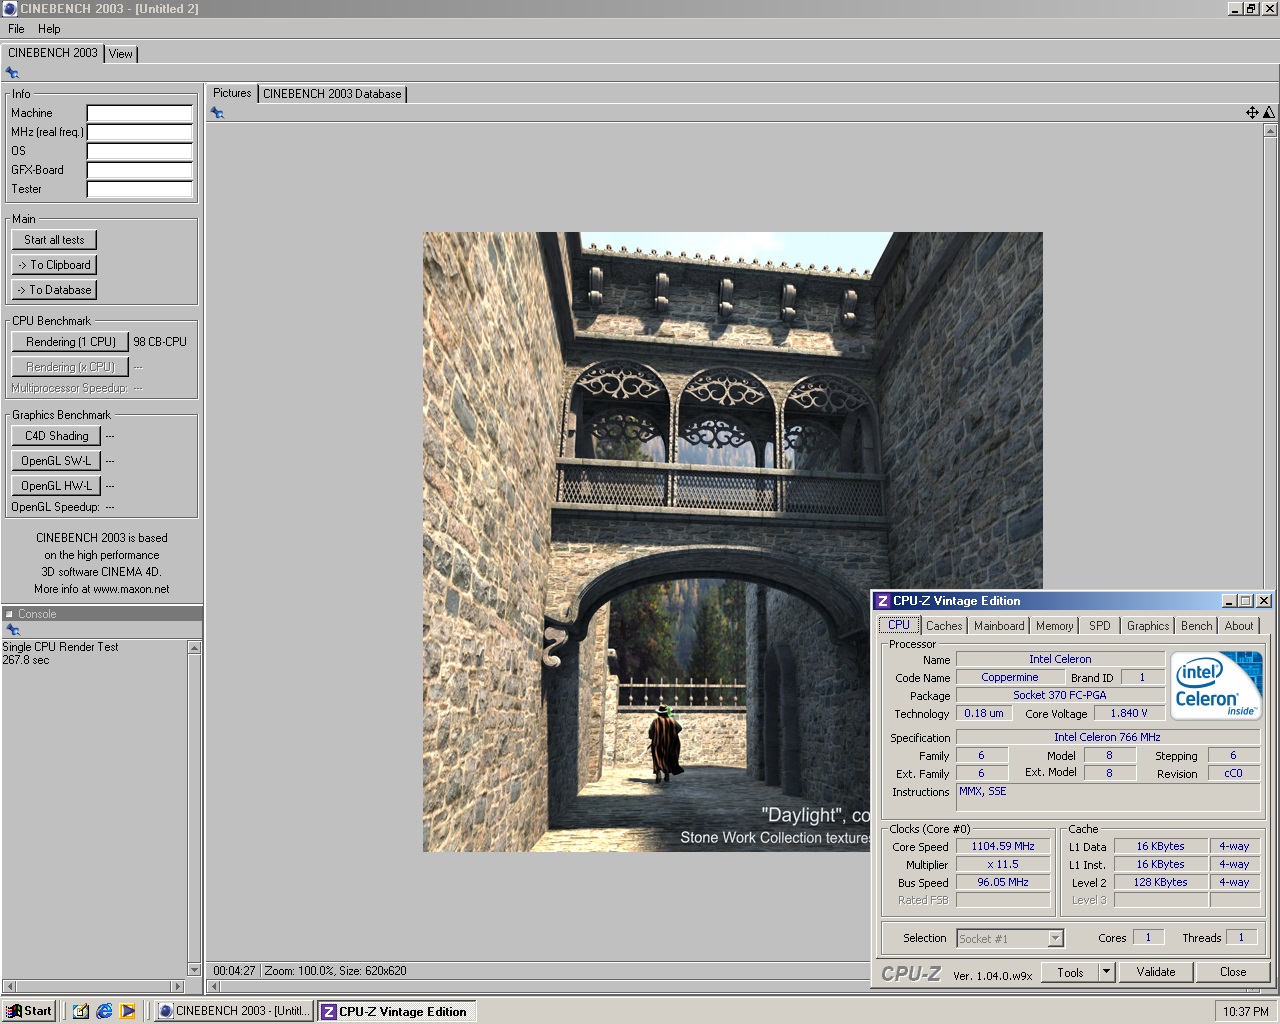The image size is (1280, 1024).
Task: Click console scrollbar up arrow
Action: (194, 648)
